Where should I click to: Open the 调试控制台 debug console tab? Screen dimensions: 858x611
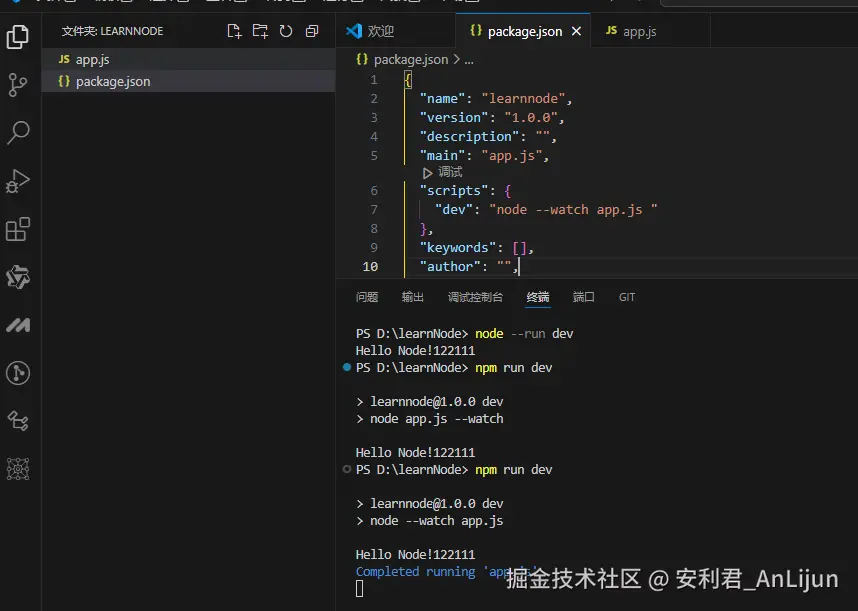pos(475,297)
